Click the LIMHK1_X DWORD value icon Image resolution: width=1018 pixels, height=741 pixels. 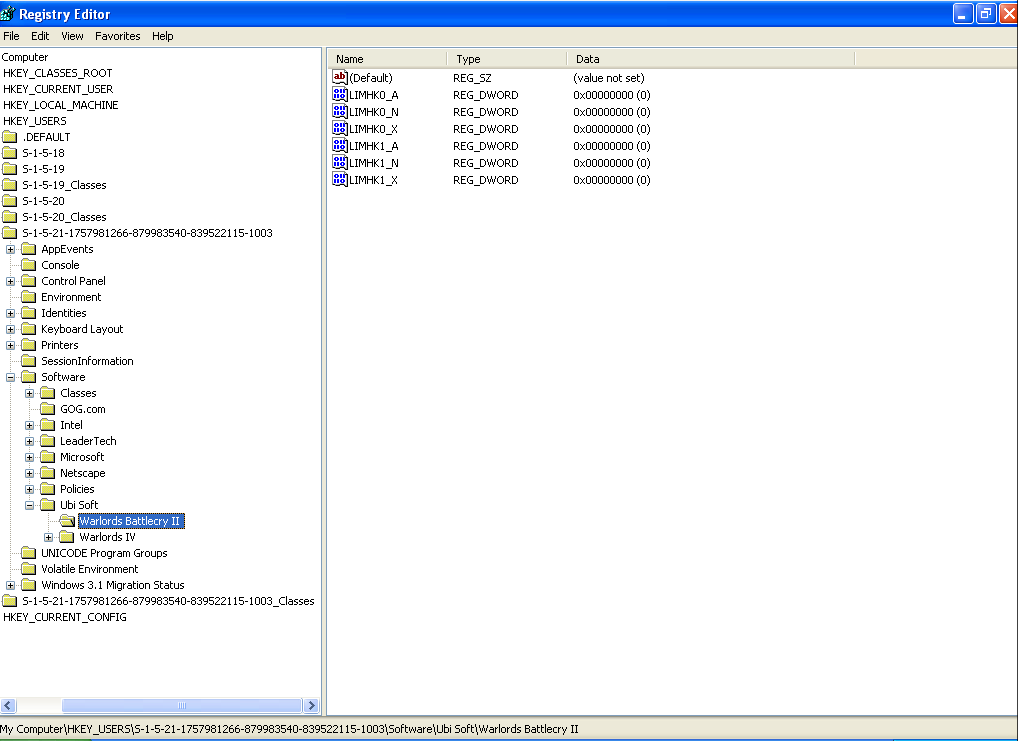[x=340, y=179]
